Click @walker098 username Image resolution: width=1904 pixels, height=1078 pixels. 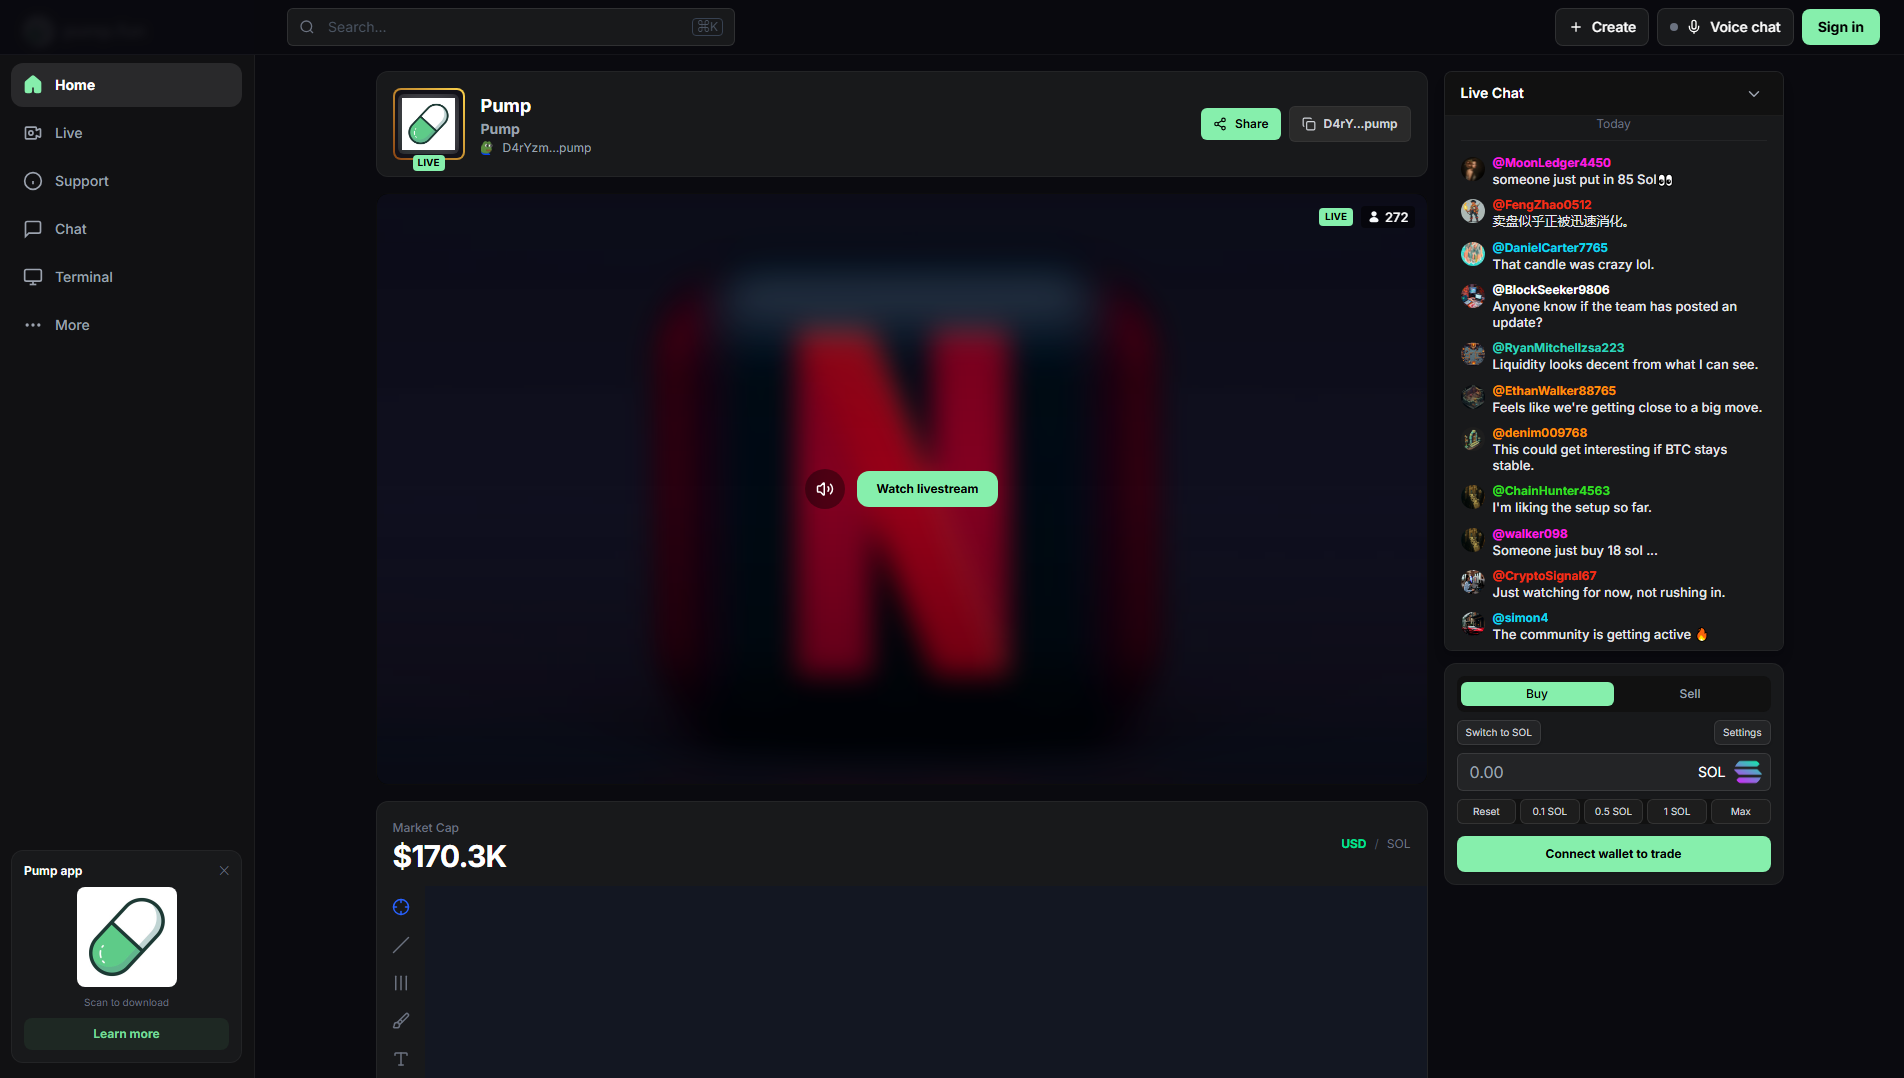(x=1530, y=534)
